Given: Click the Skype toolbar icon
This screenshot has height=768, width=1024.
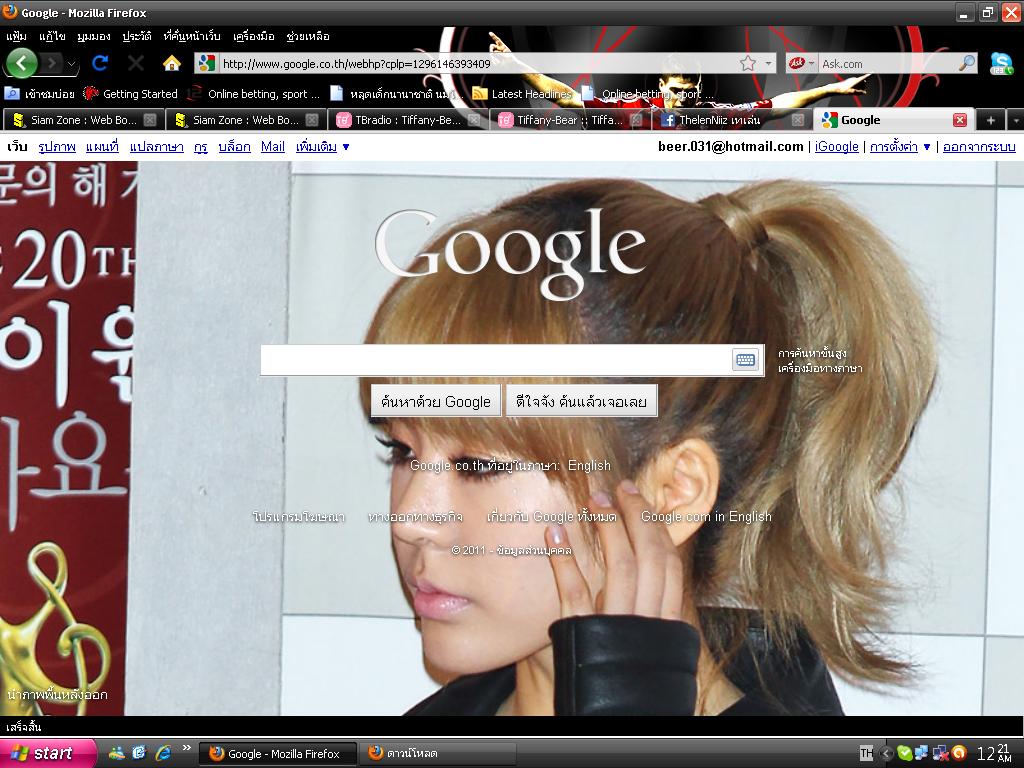Looking at the screenshot, I should click(x=1001, y=63).
